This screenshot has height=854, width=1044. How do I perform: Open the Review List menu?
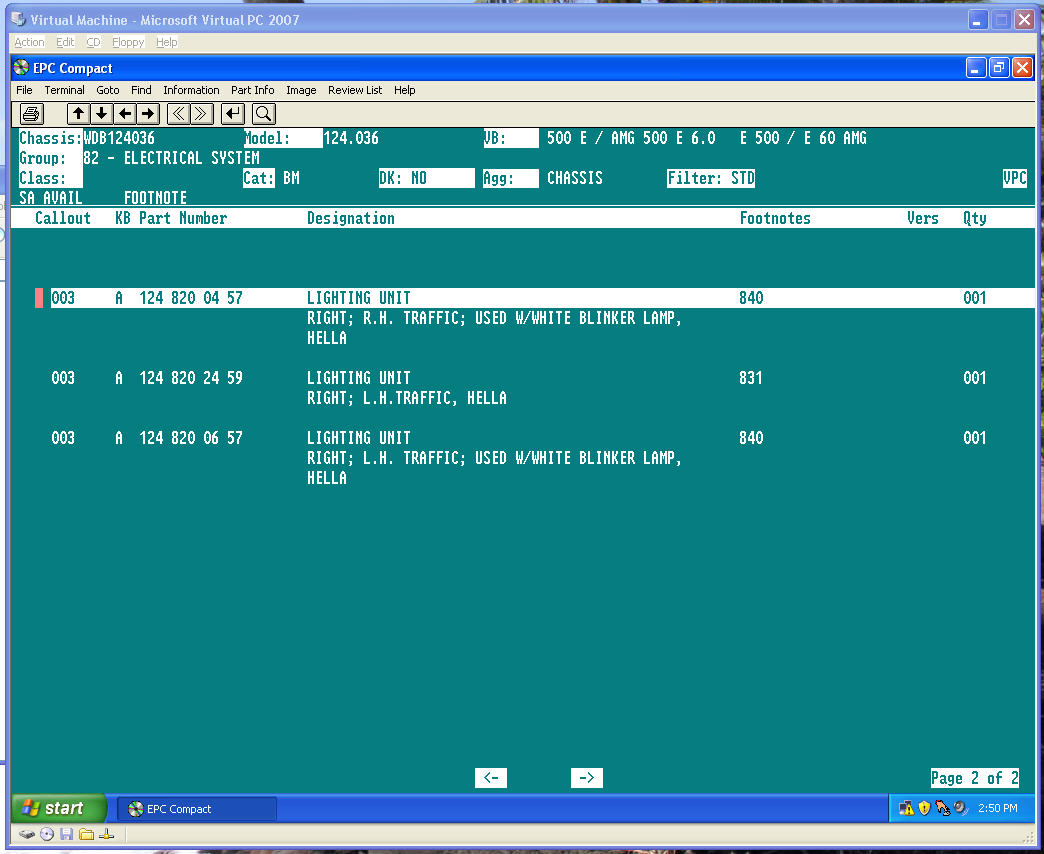[x=354, y=90]
